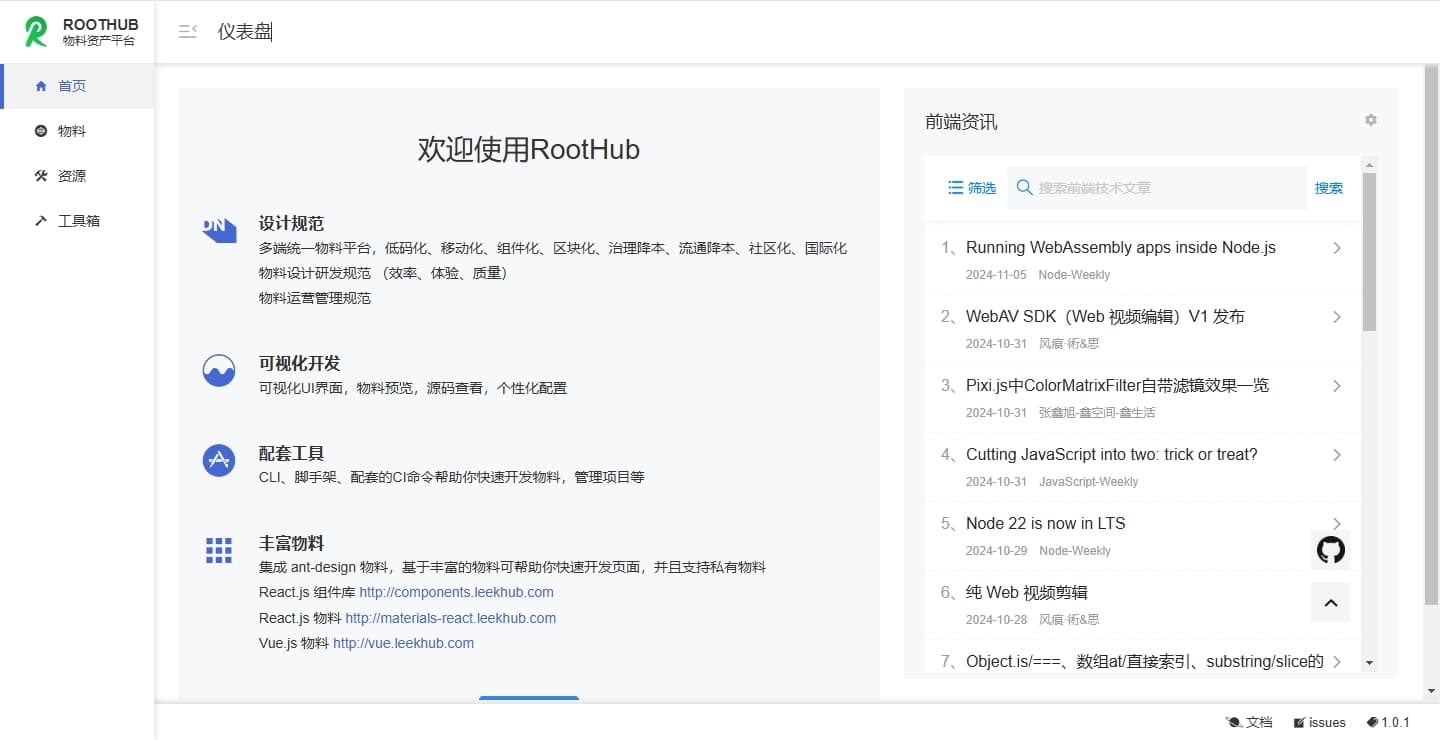Screen dimensions: 1440x740
Task: Open settings gear in 前端资讯 panel
Action: pos(1371,120)
